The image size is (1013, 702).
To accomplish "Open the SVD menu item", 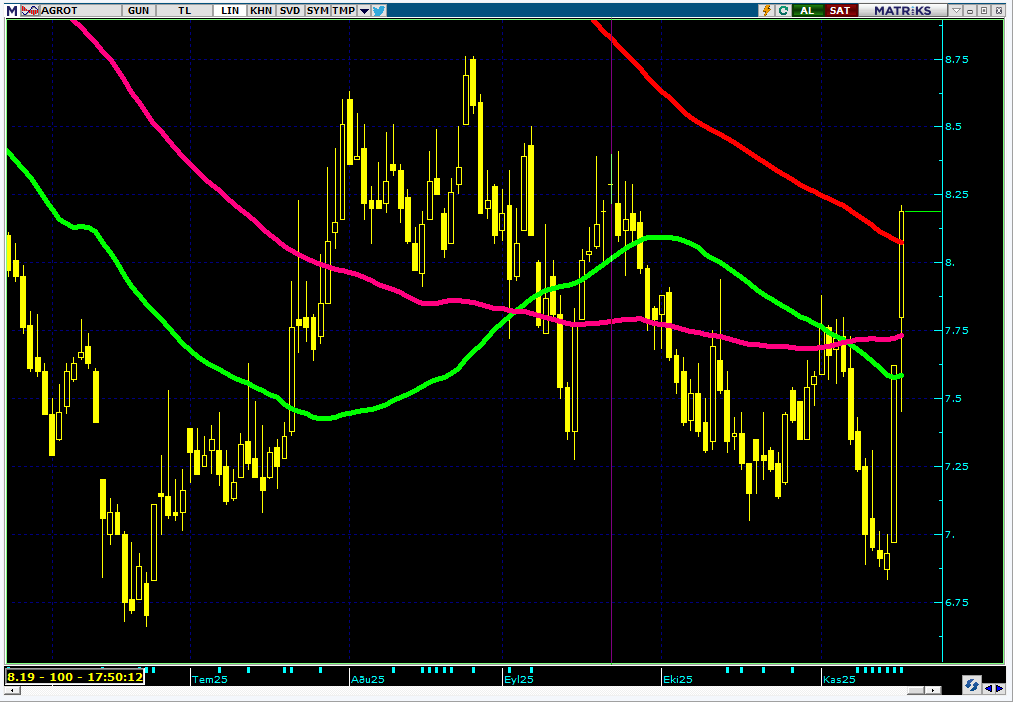I will tap(289, 10).
